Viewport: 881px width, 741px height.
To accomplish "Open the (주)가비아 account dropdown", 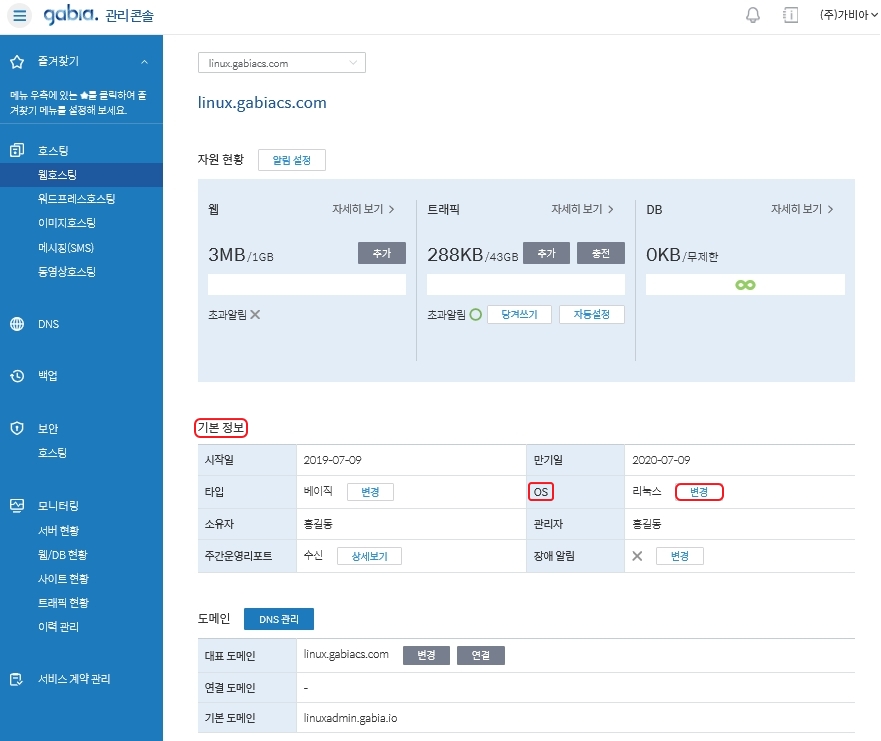I will [x=848, y=15].
